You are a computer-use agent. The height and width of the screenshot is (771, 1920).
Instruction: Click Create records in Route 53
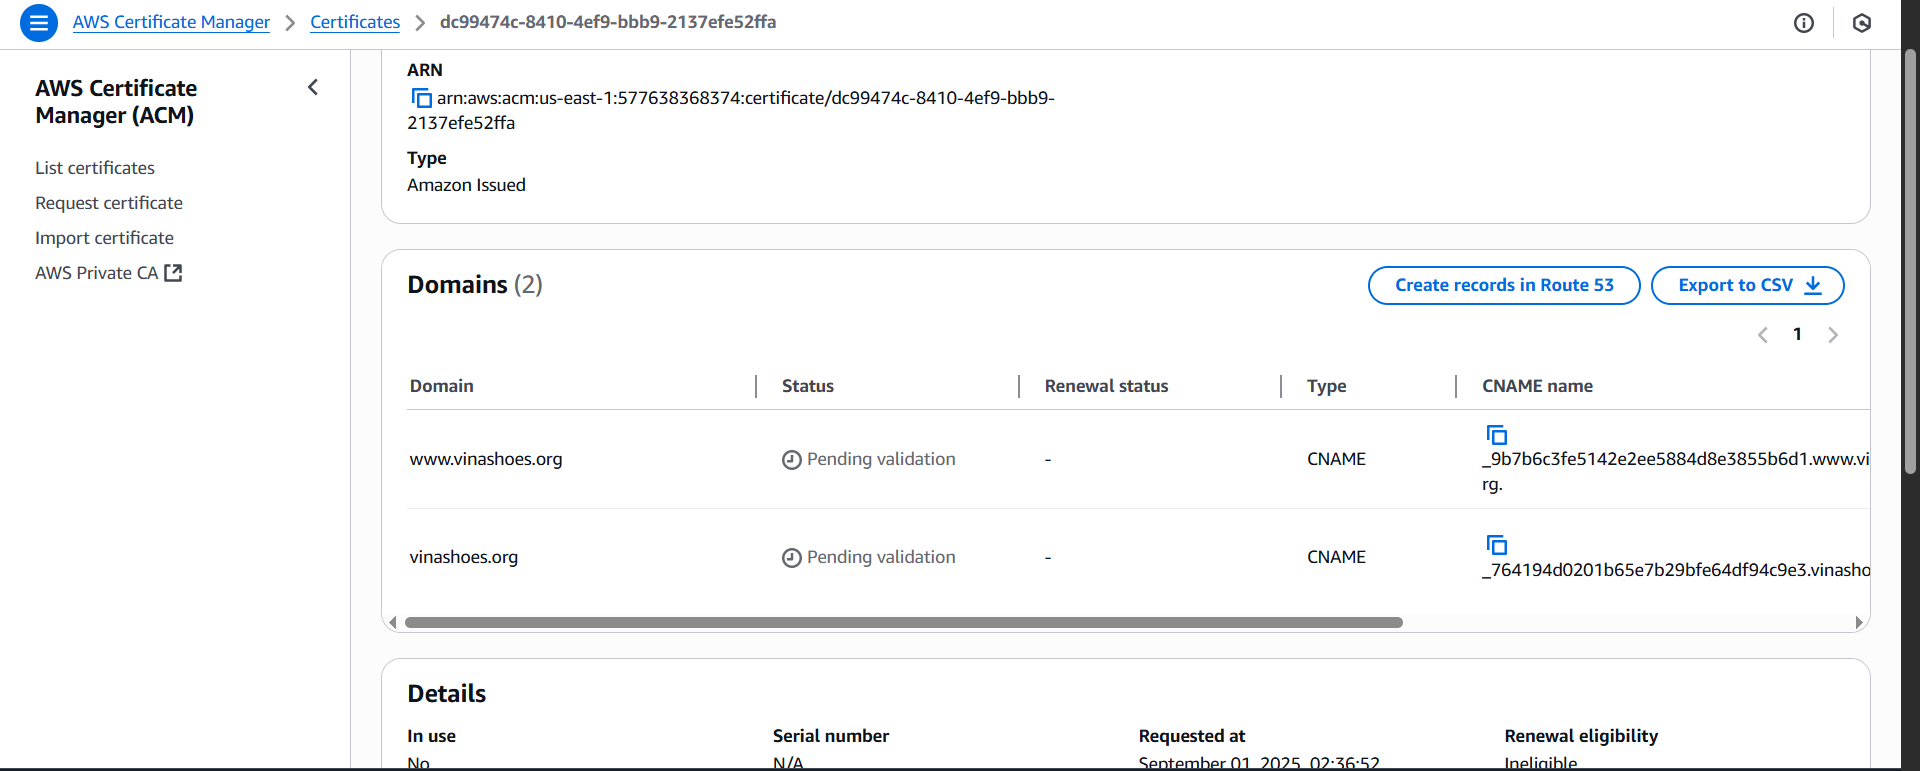(x=1504, y=285)
